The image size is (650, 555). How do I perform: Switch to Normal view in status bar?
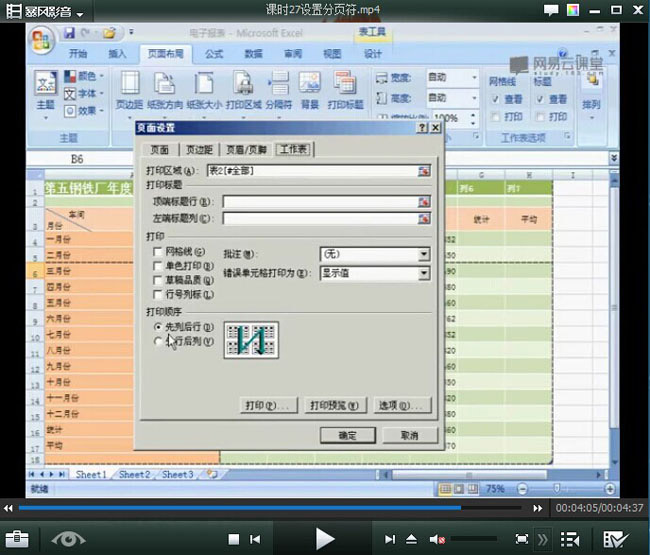(x=445, y=489)
